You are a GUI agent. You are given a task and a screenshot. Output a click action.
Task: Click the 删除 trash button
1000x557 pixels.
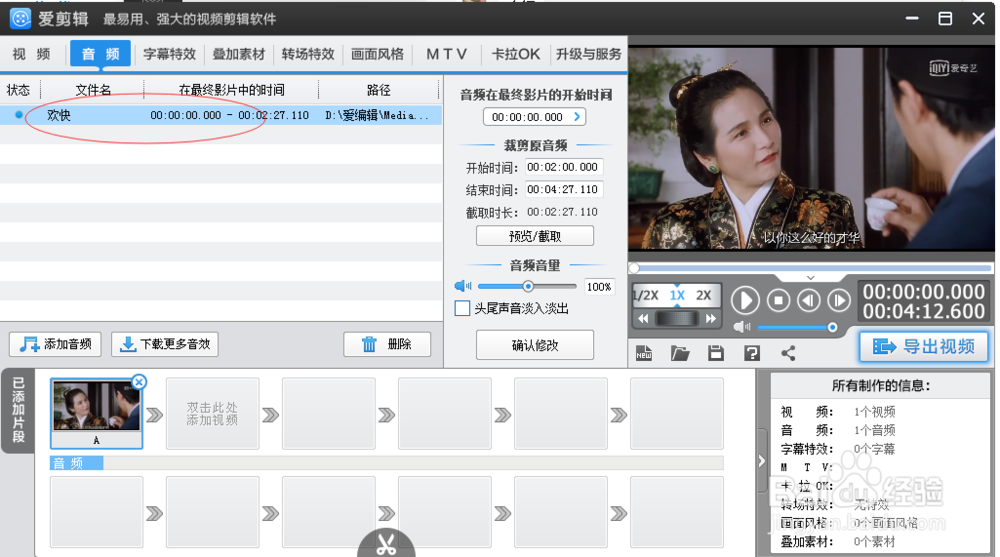(387, 345)
